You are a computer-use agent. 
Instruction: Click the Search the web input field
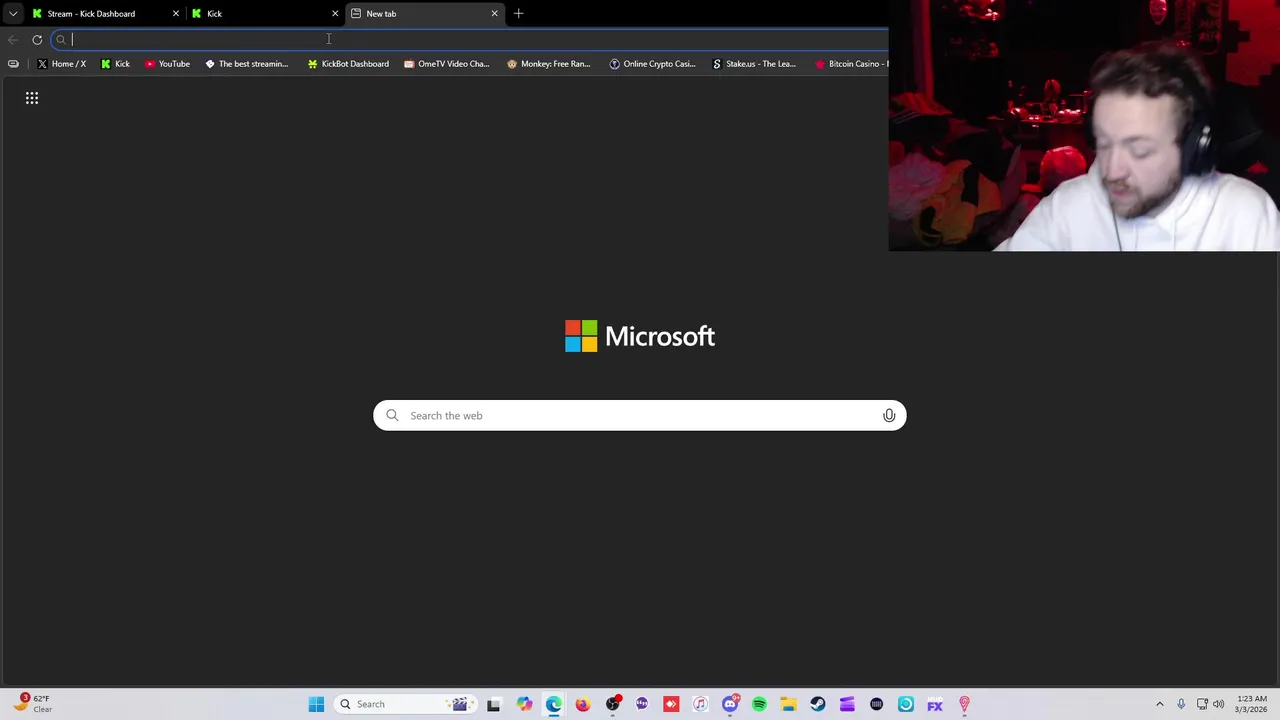[x=640, y=415]
